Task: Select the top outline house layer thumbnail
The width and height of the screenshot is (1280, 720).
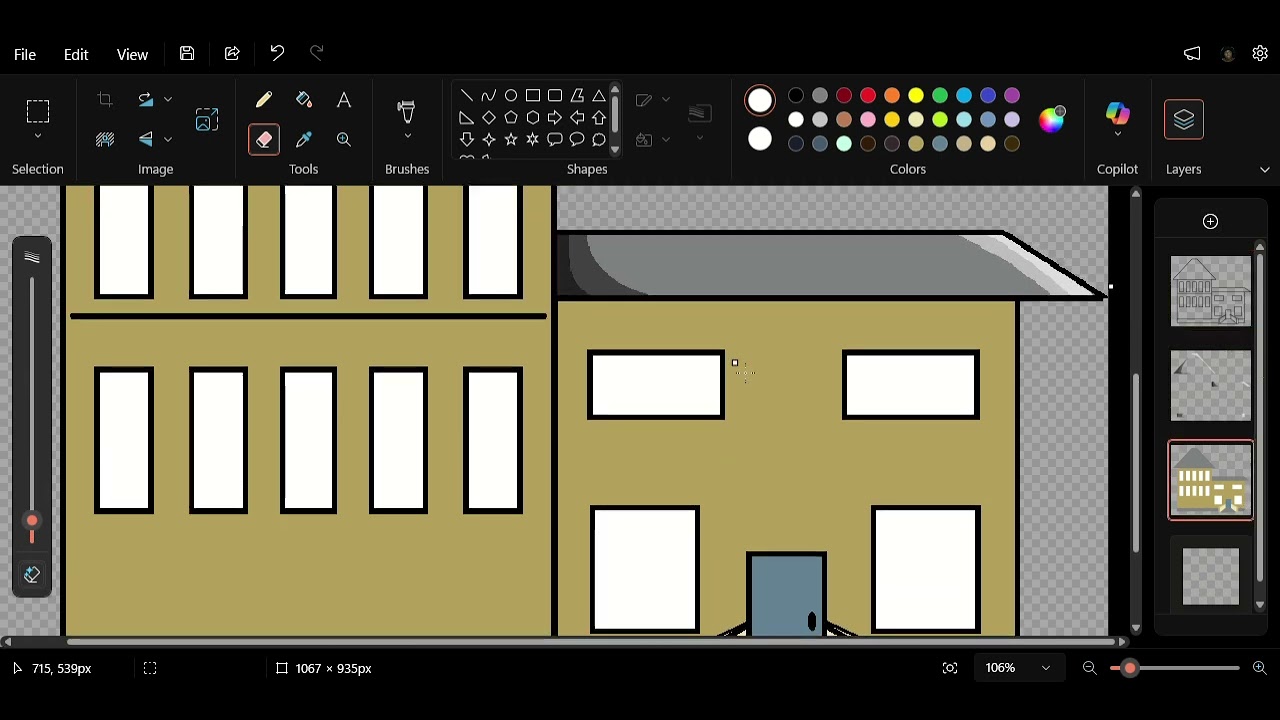Action: coord(1211,291)
